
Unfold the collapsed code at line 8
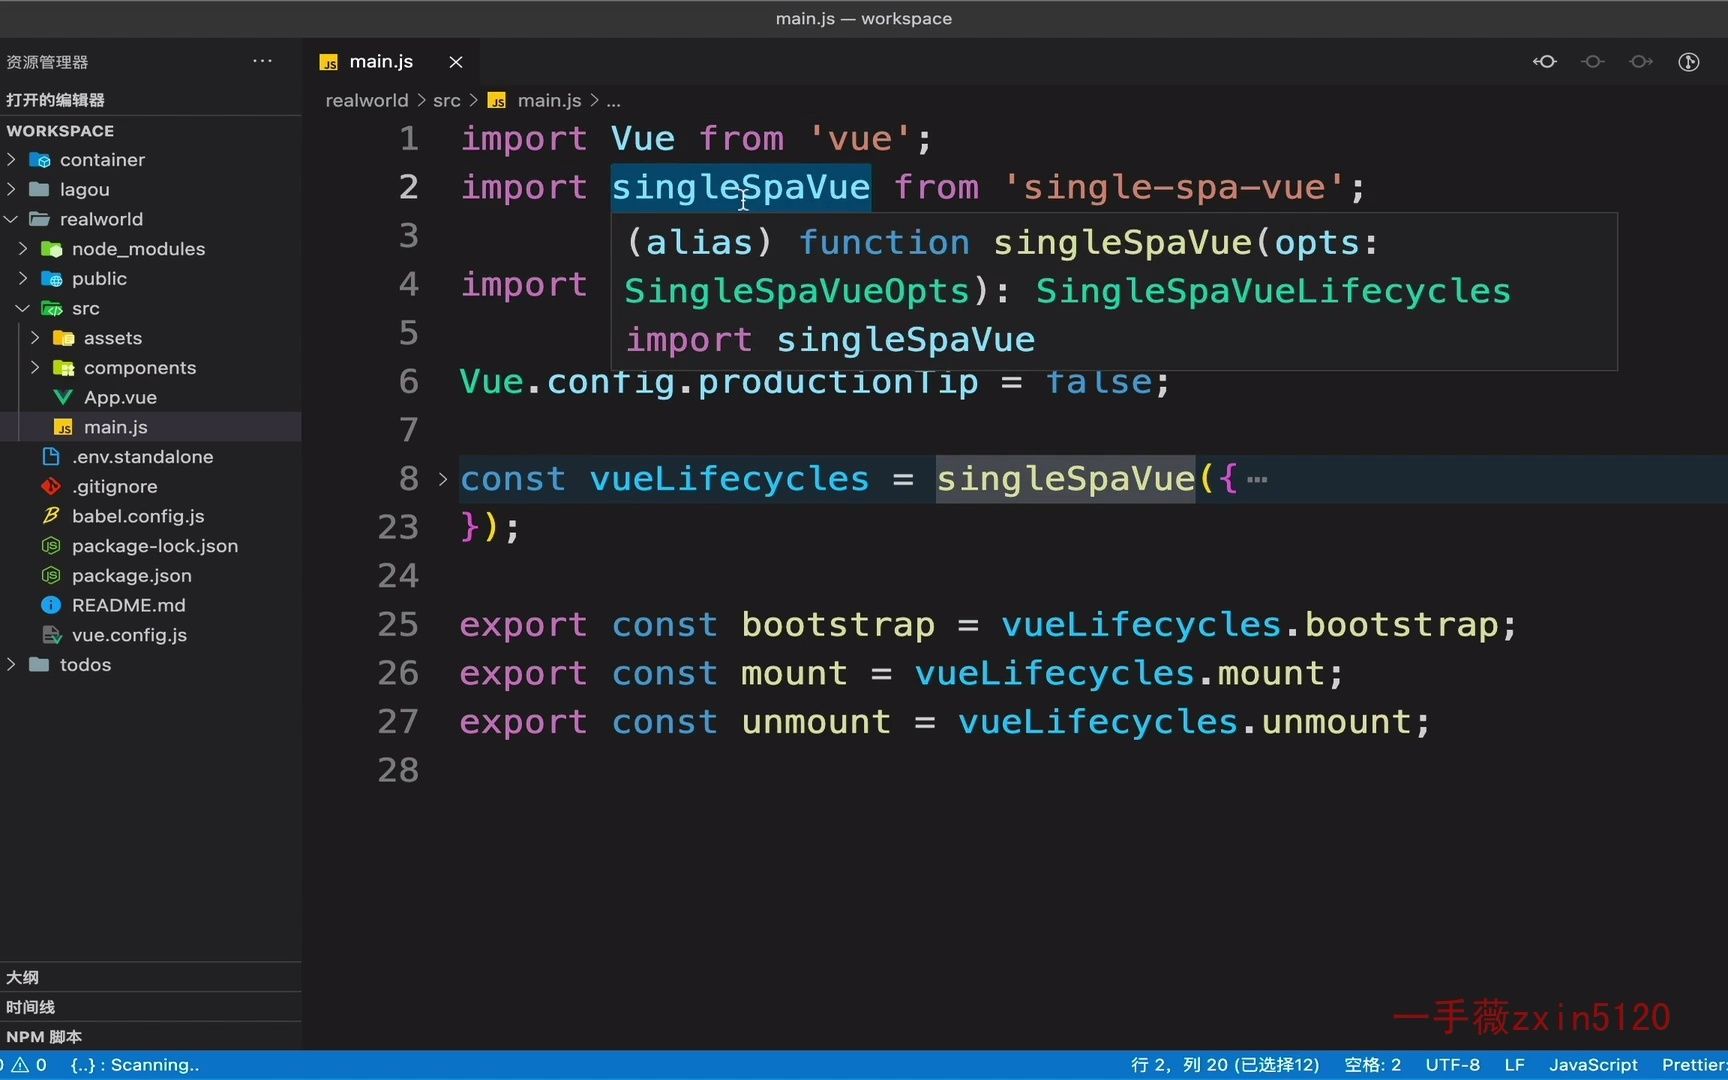point(443,479)
